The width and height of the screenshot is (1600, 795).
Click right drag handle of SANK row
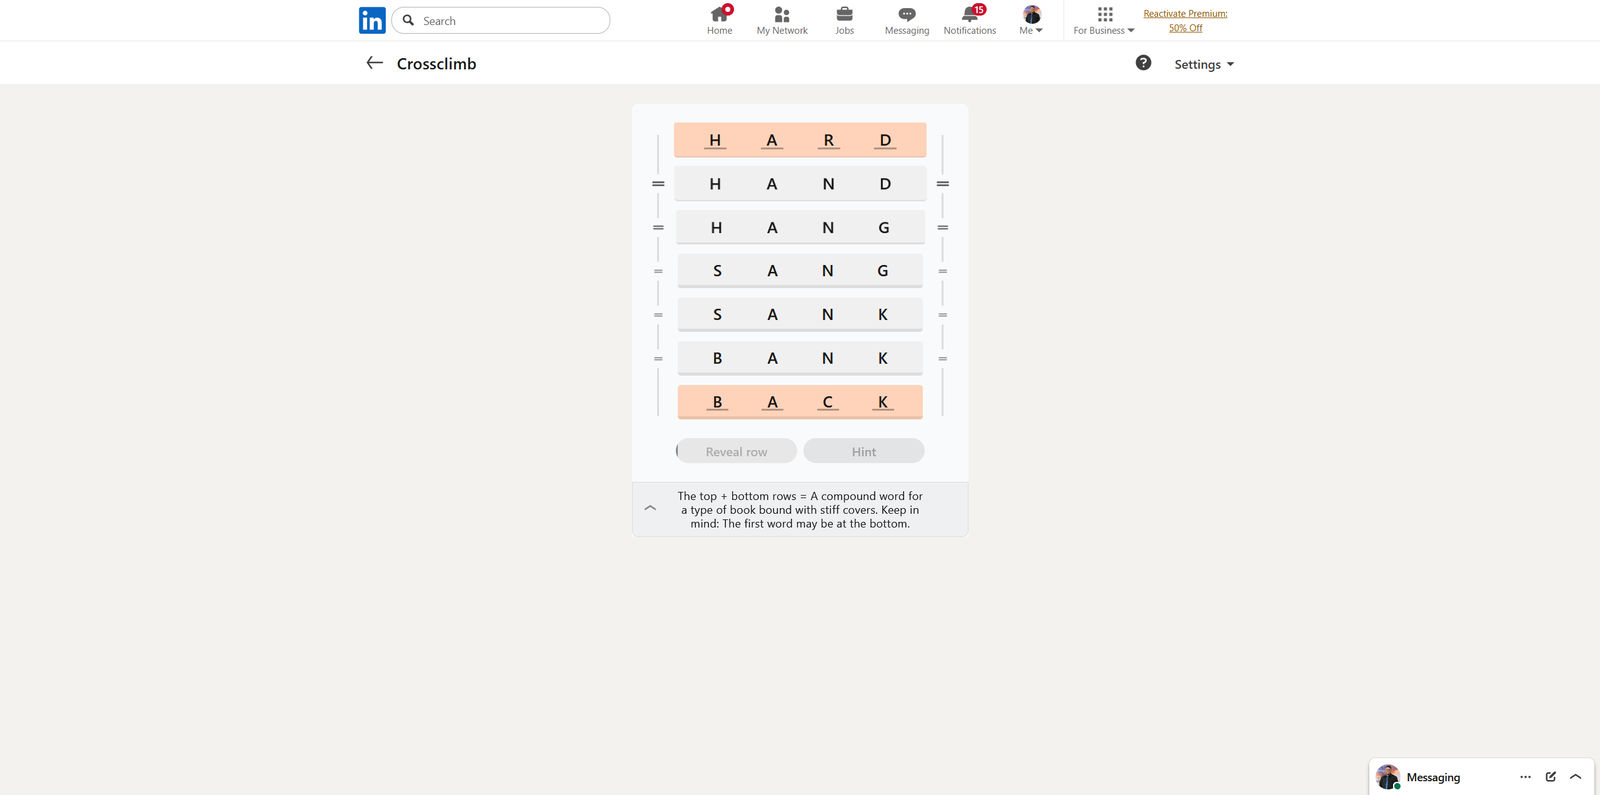(x=942, y=315)
